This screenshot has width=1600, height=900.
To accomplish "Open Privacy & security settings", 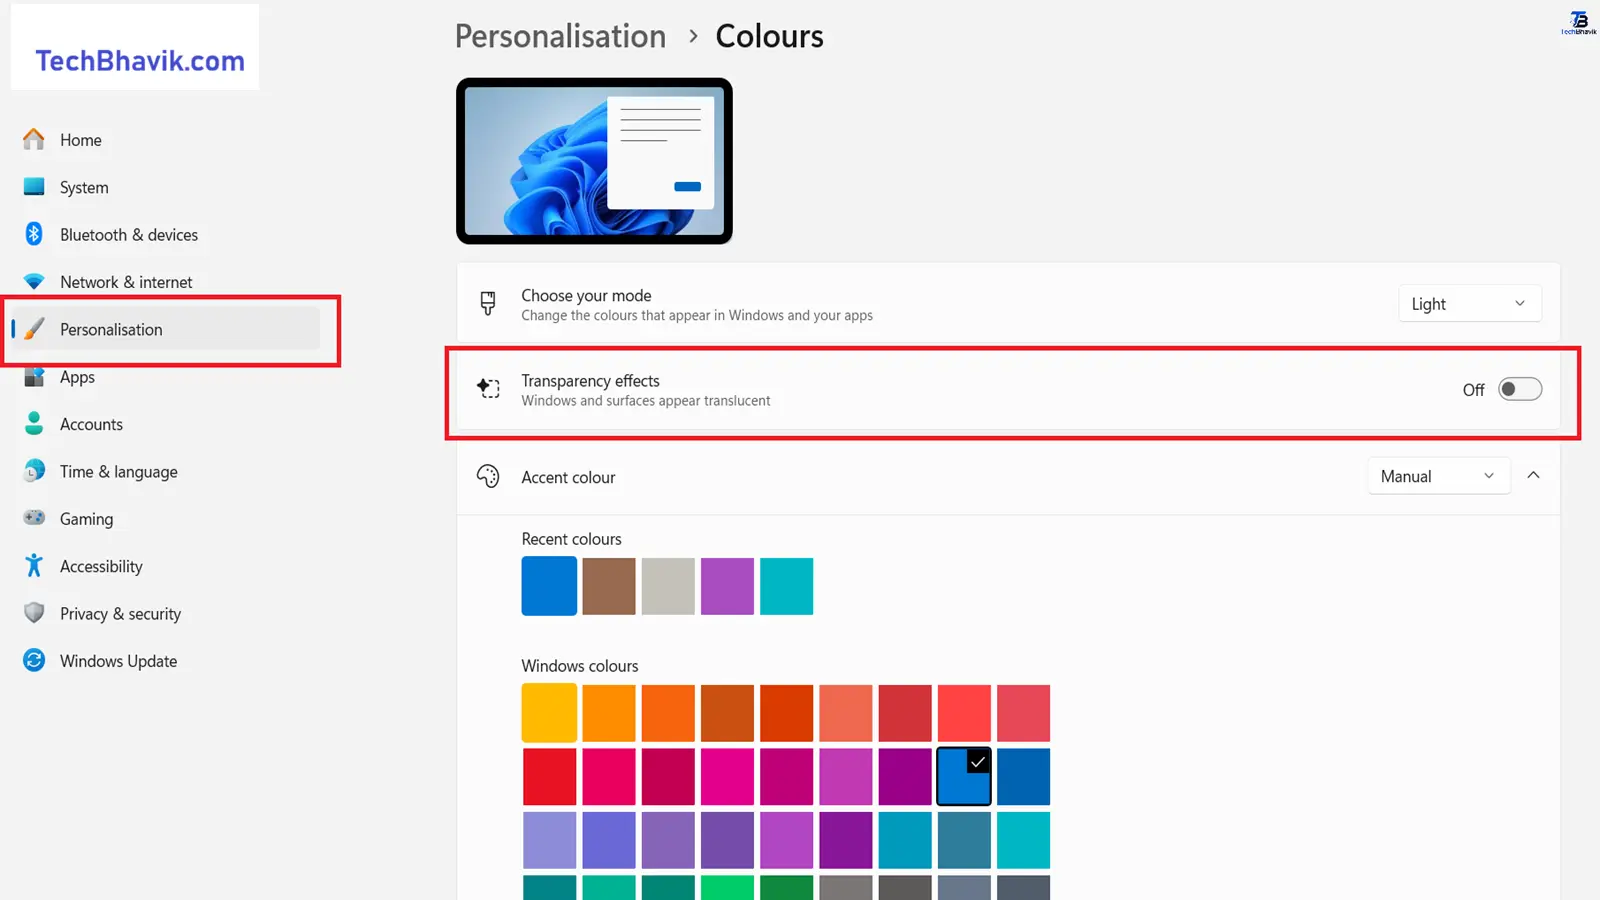I will click(x=120, y=614).
